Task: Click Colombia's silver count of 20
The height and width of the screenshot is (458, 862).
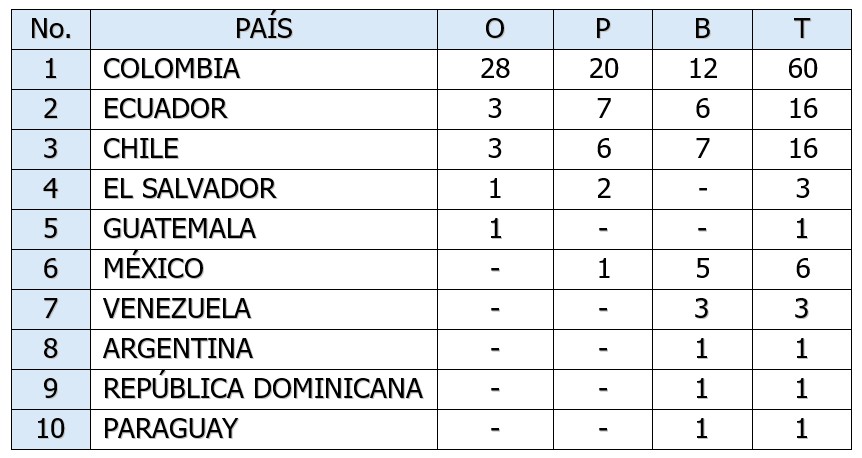Action: coord(602,69)
